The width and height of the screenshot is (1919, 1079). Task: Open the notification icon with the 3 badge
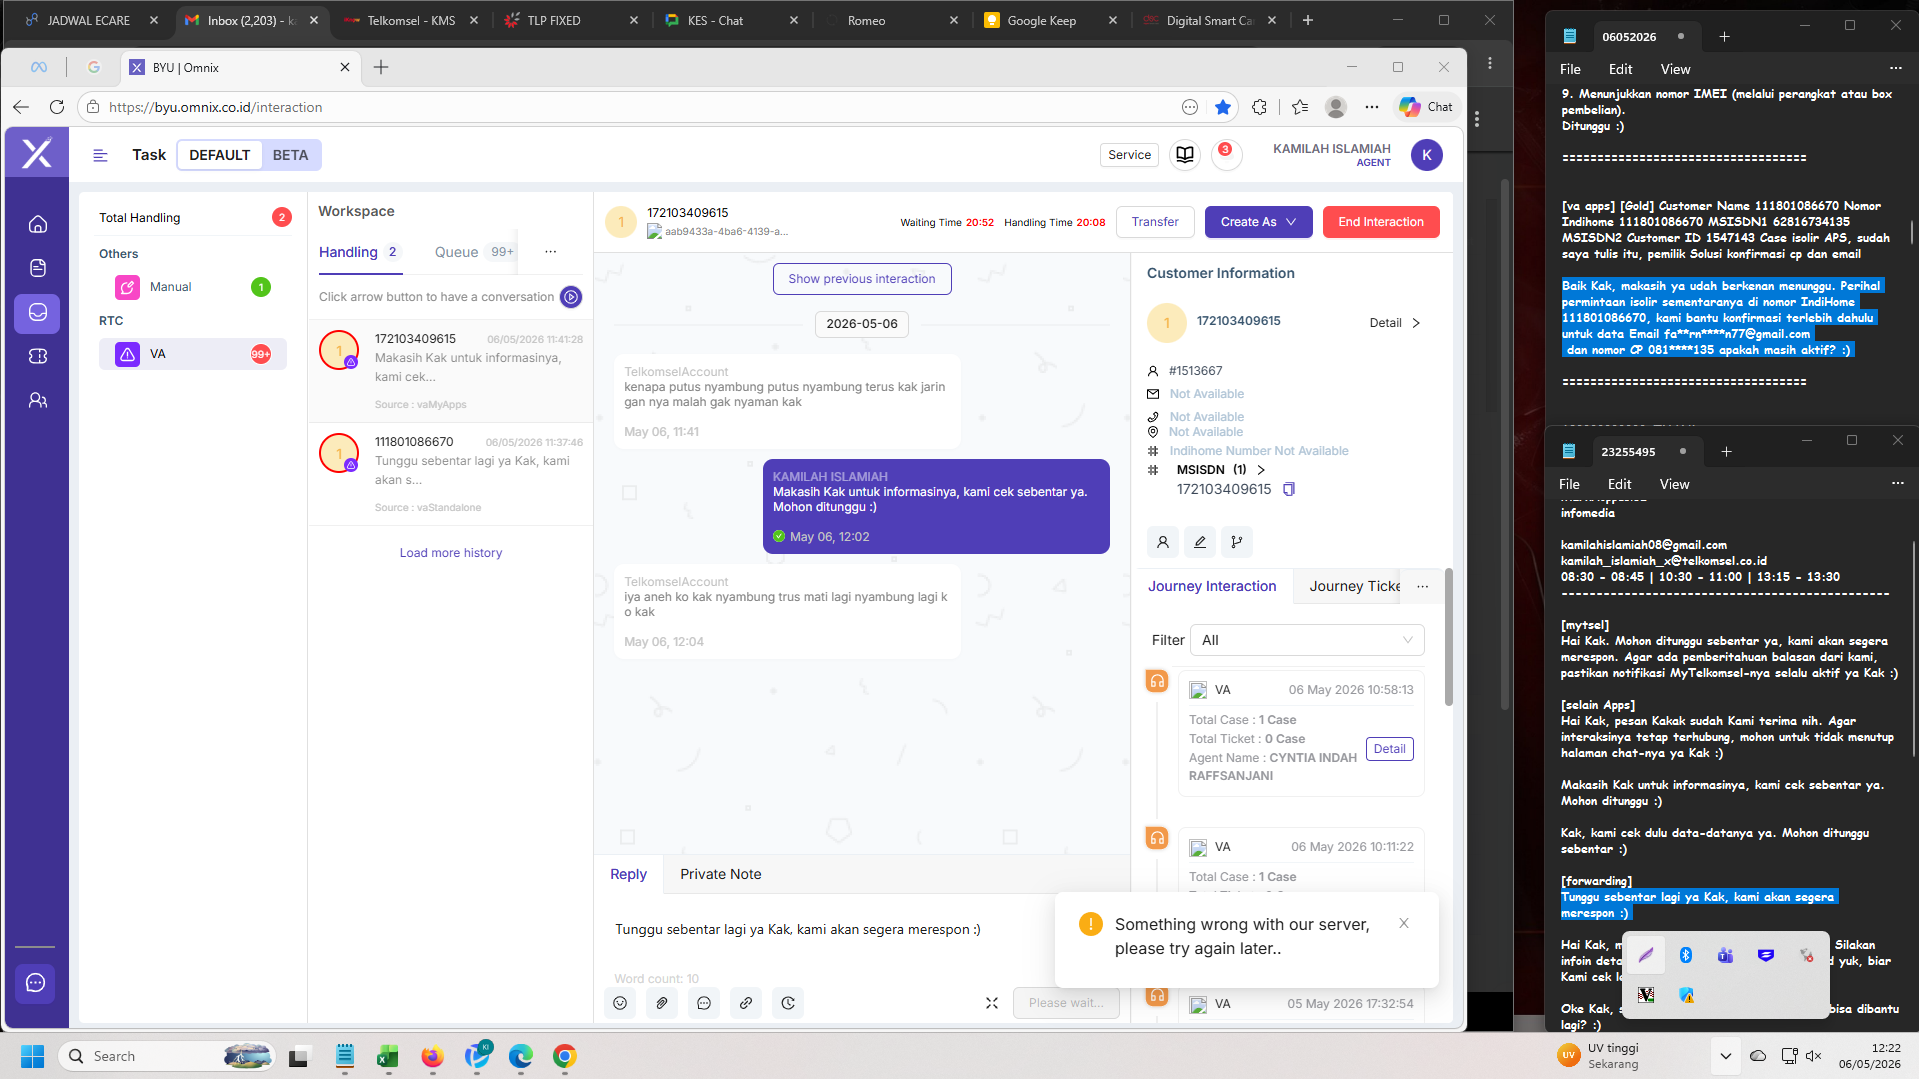pyautogui.click(x=1226, y=154)
